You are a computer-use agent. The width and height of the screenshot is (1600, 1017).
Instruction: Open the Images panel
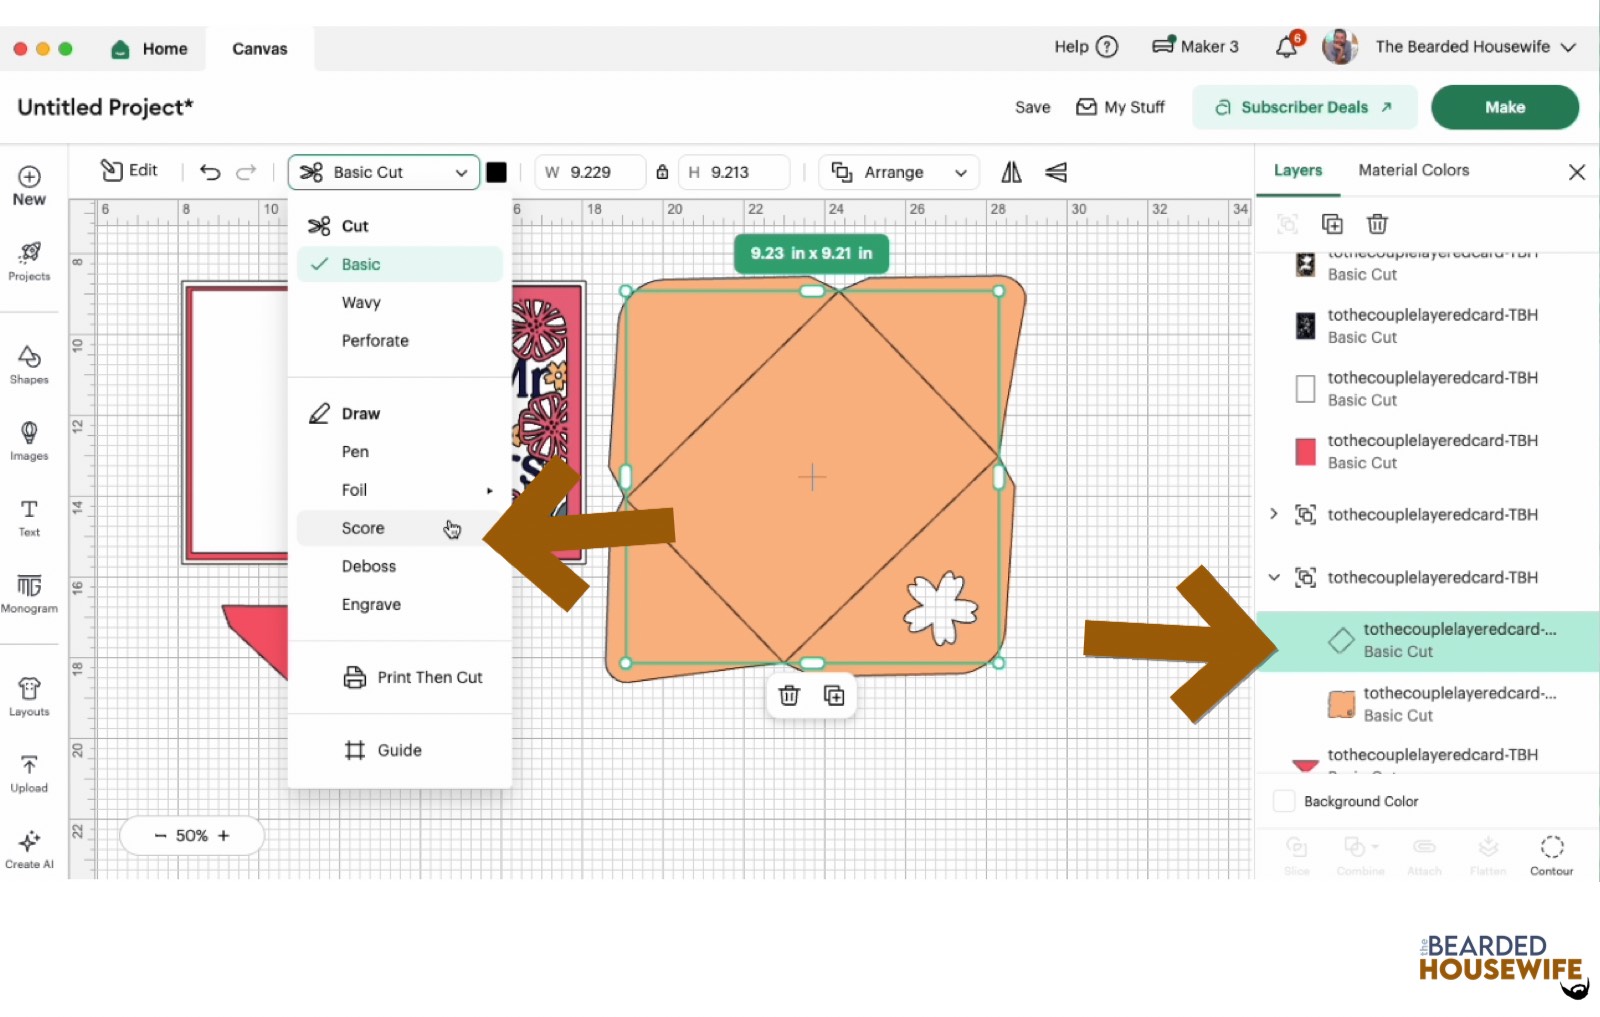click(29, 440)
